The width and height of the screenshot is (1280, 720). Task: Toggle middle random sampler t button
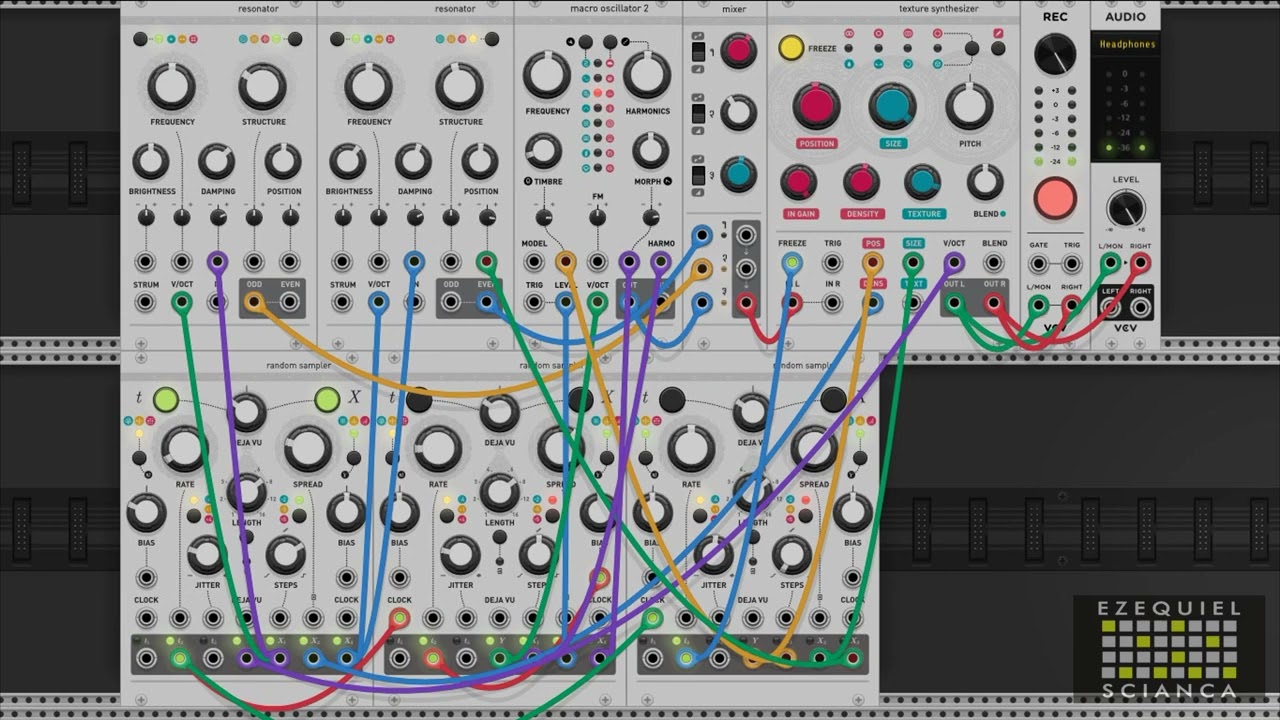pyautogui.click(x=419, y=400)
